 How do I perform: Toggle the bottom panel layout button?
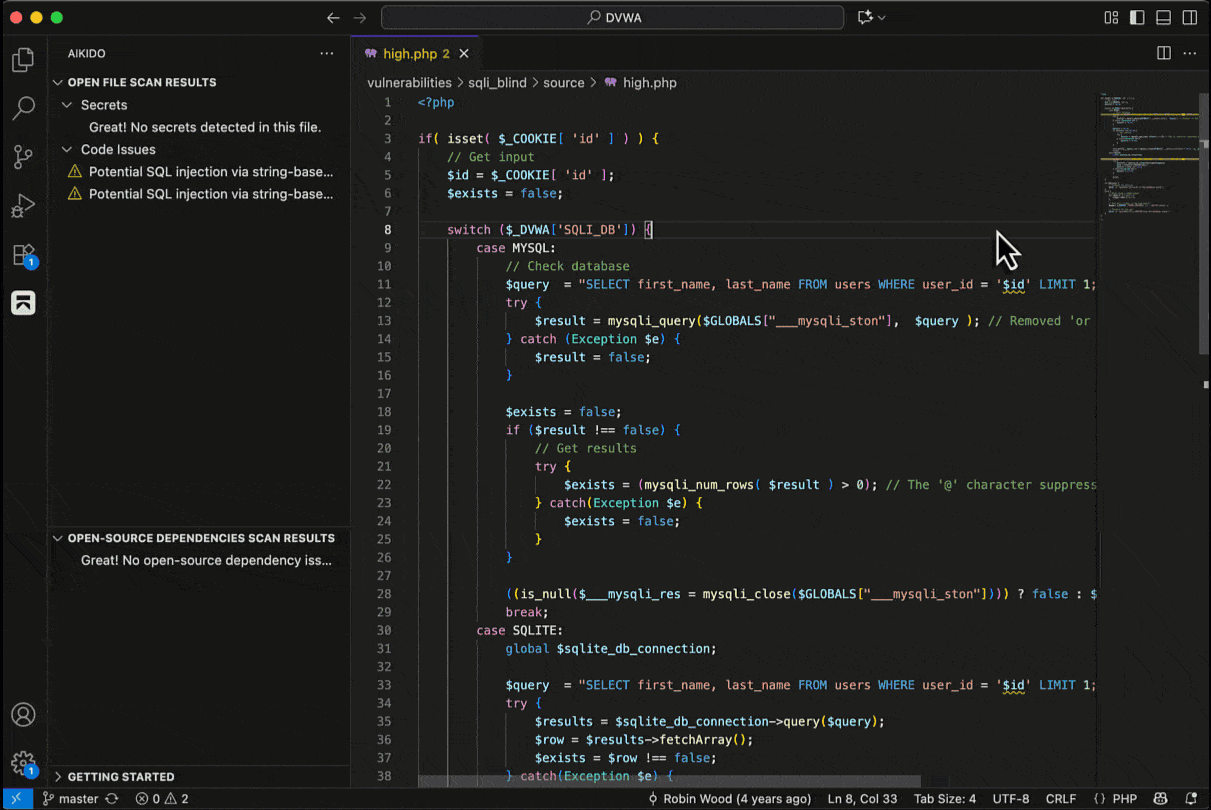1163,18
